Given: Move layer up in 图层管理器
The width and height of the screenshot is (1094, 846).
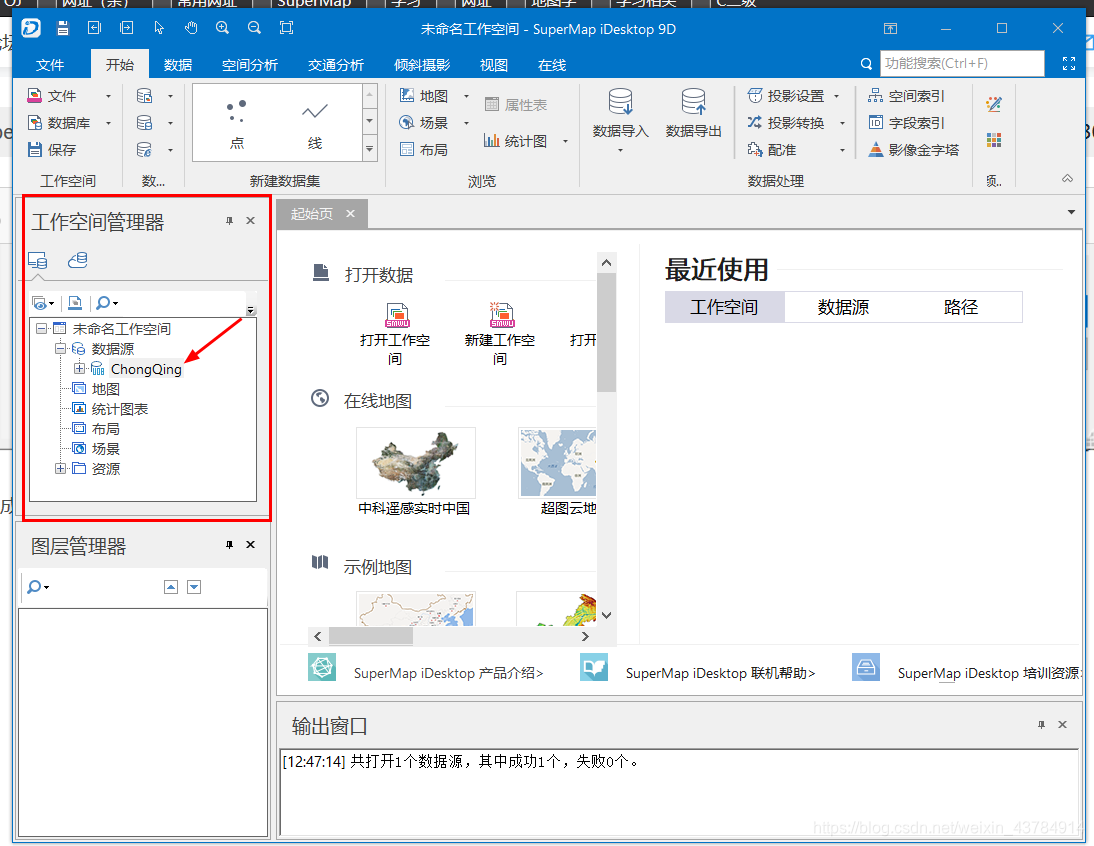Looking at the screenshot, I should click(171, 587).
